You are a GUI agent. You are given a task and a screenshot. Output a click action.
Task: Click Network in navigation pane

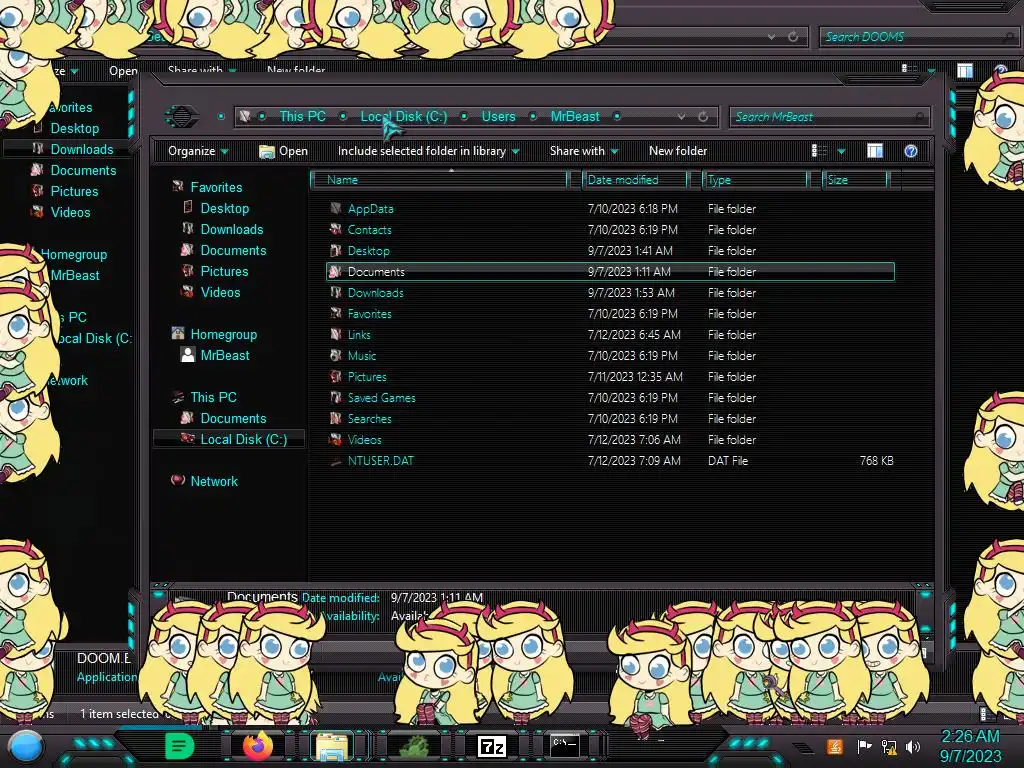click(214, 481)
